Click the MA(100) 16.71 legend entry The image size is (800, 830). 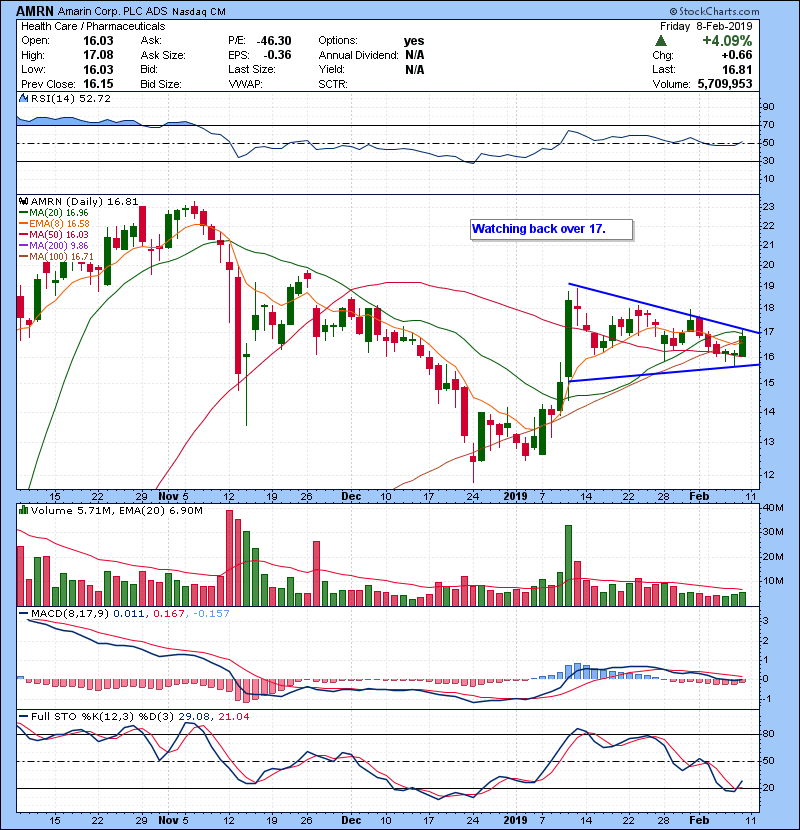(x=56, y=257)
